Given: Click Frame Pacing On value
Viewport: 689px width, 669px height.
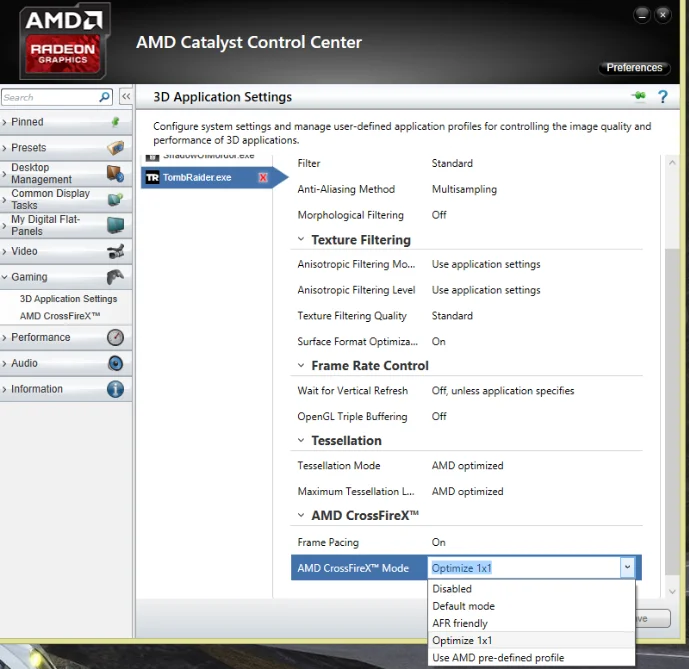Looking at the screenshot, I should click(x=439, y=542).
